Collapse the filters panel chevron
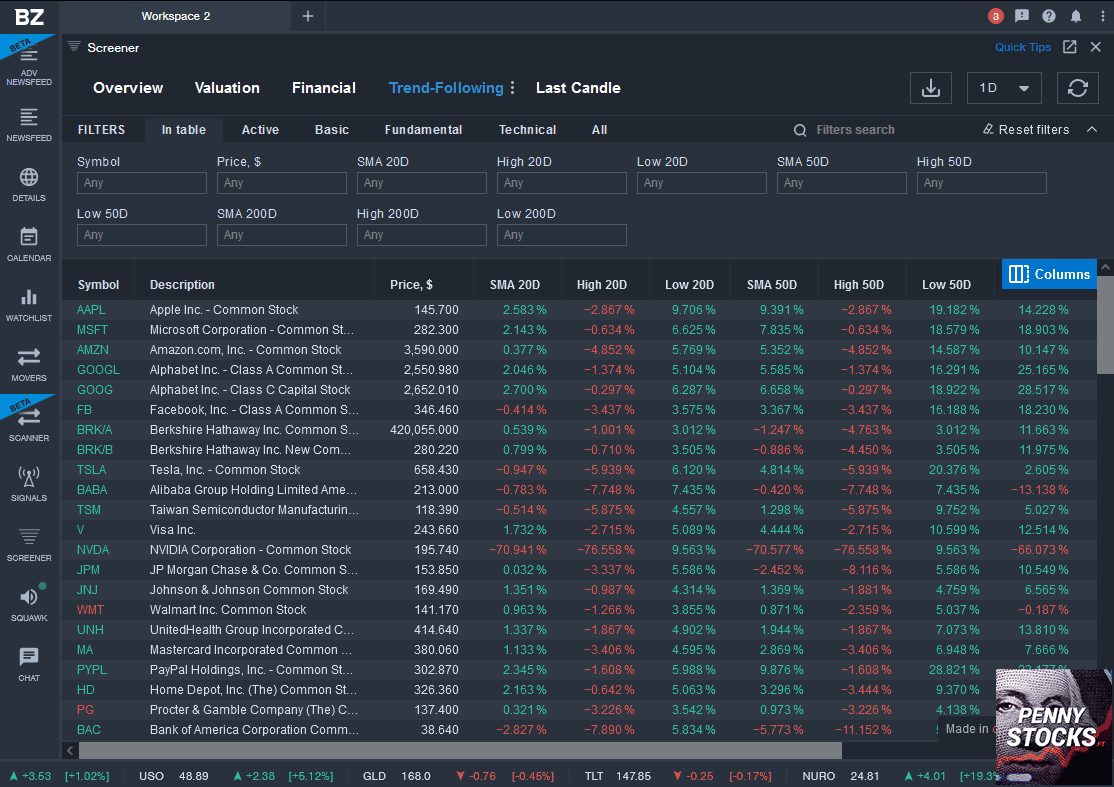The width and height of the screenshot is (1114, 787). [x=1092, y=129]
